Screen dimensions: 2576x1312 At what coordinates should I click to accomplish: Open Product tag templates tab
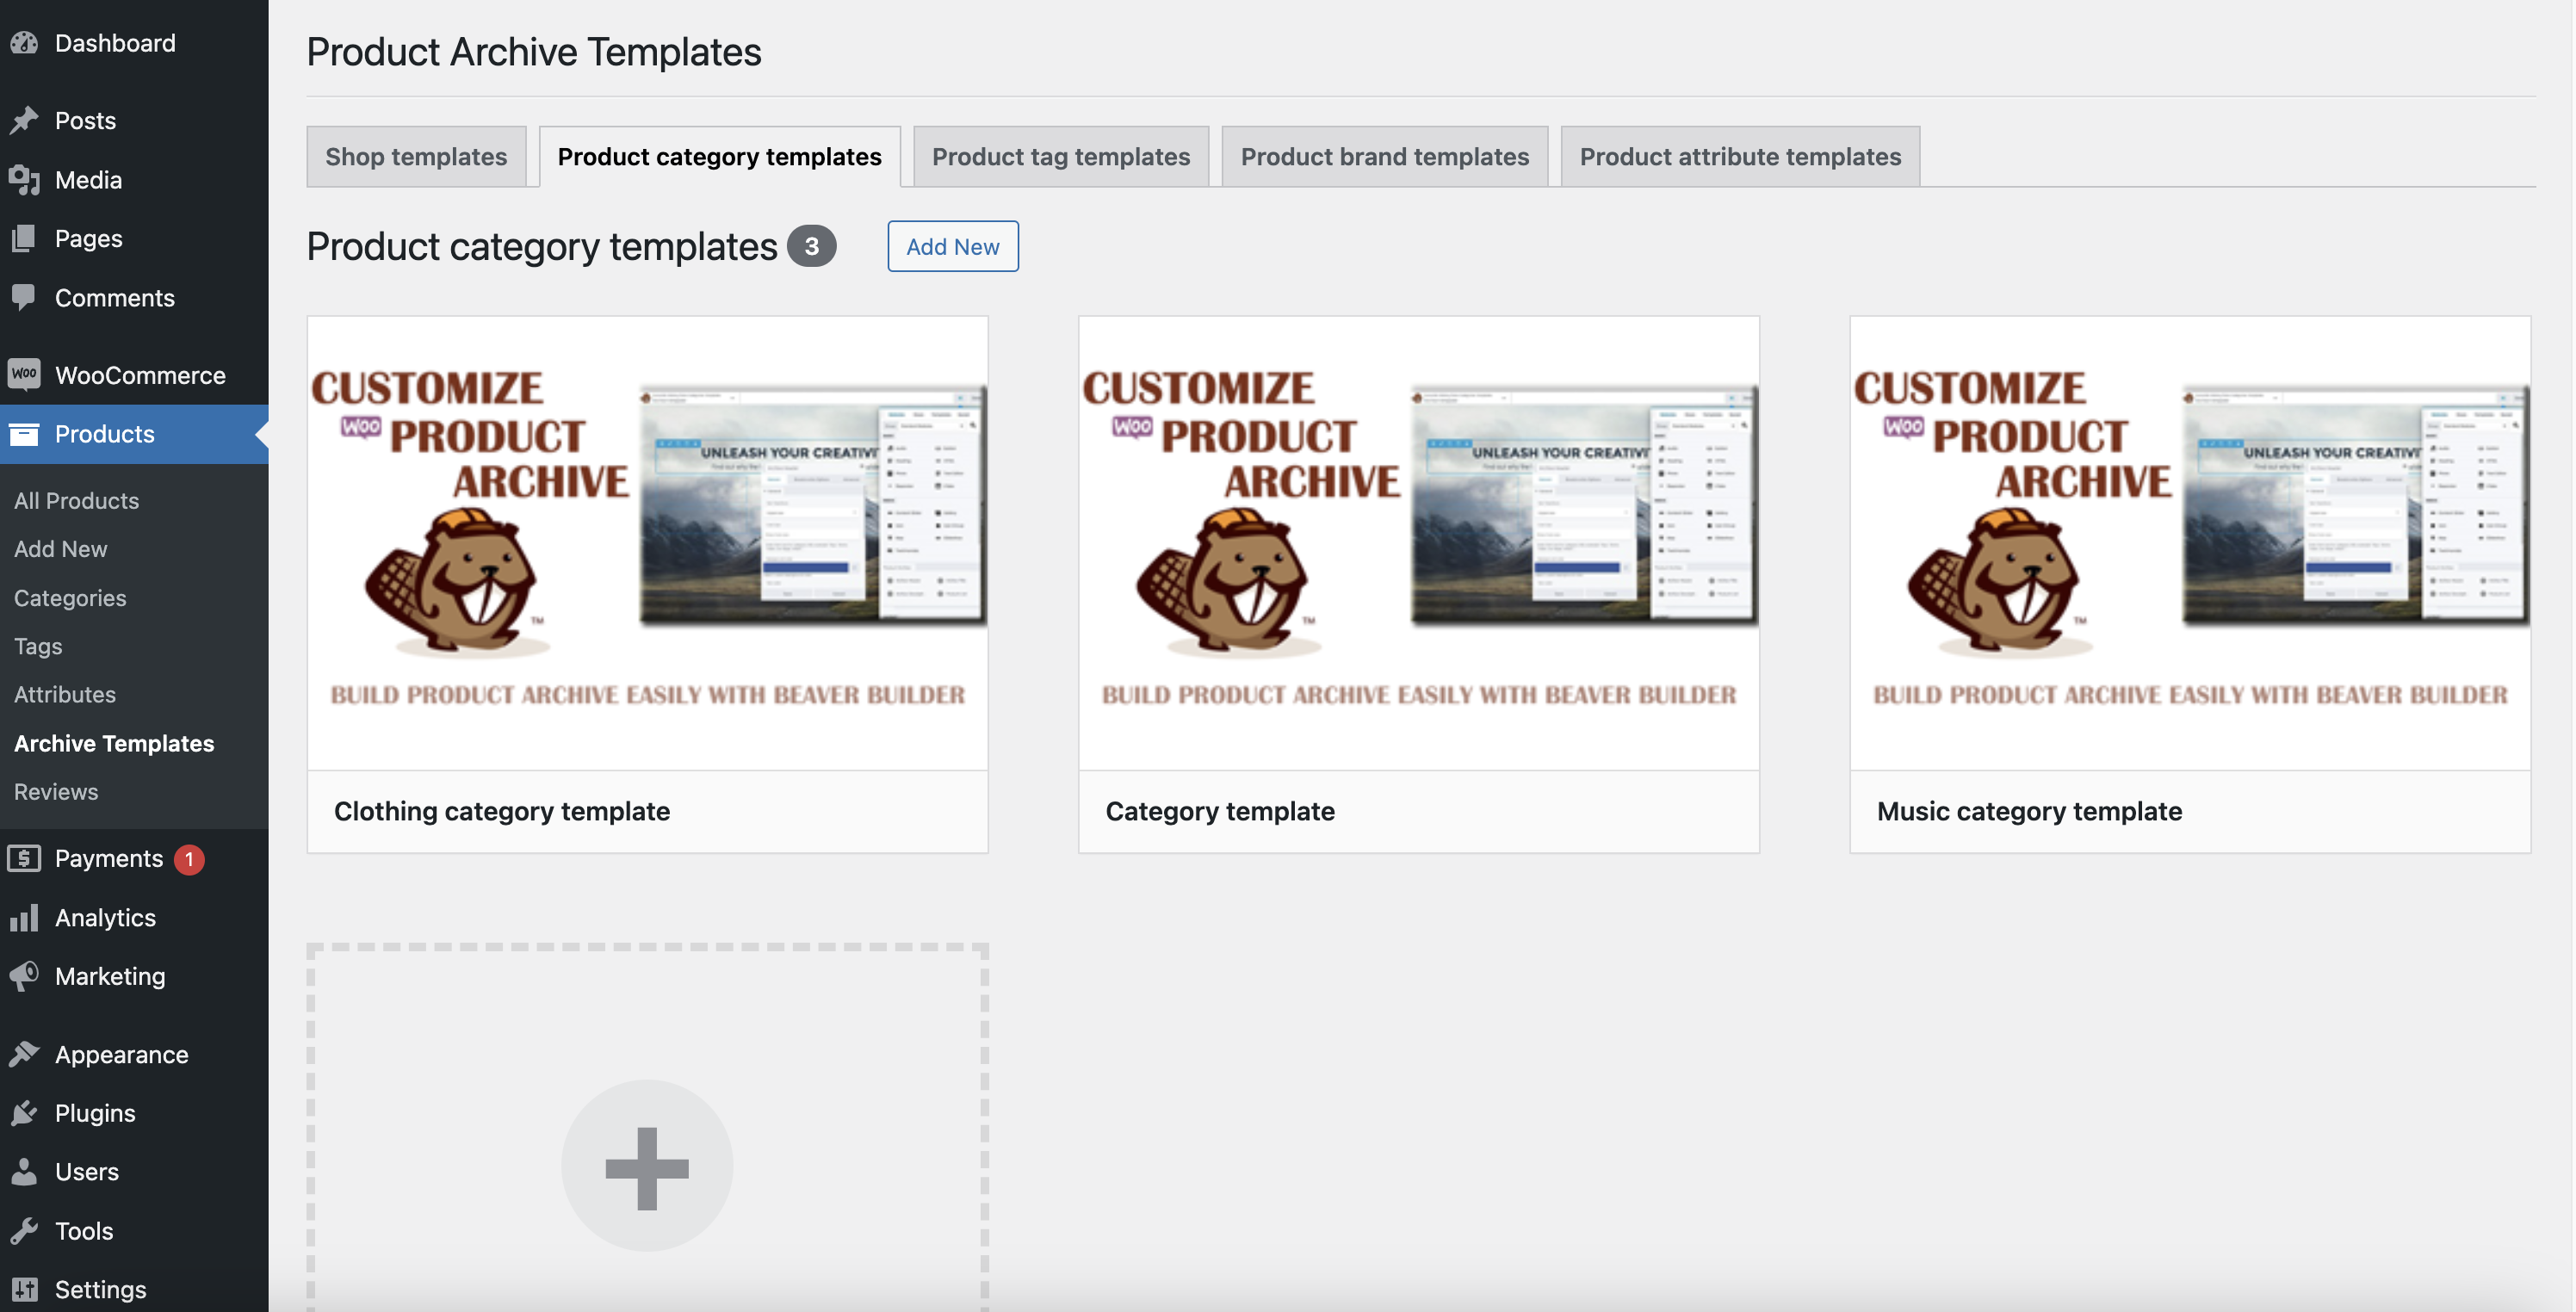(1060, 157)
